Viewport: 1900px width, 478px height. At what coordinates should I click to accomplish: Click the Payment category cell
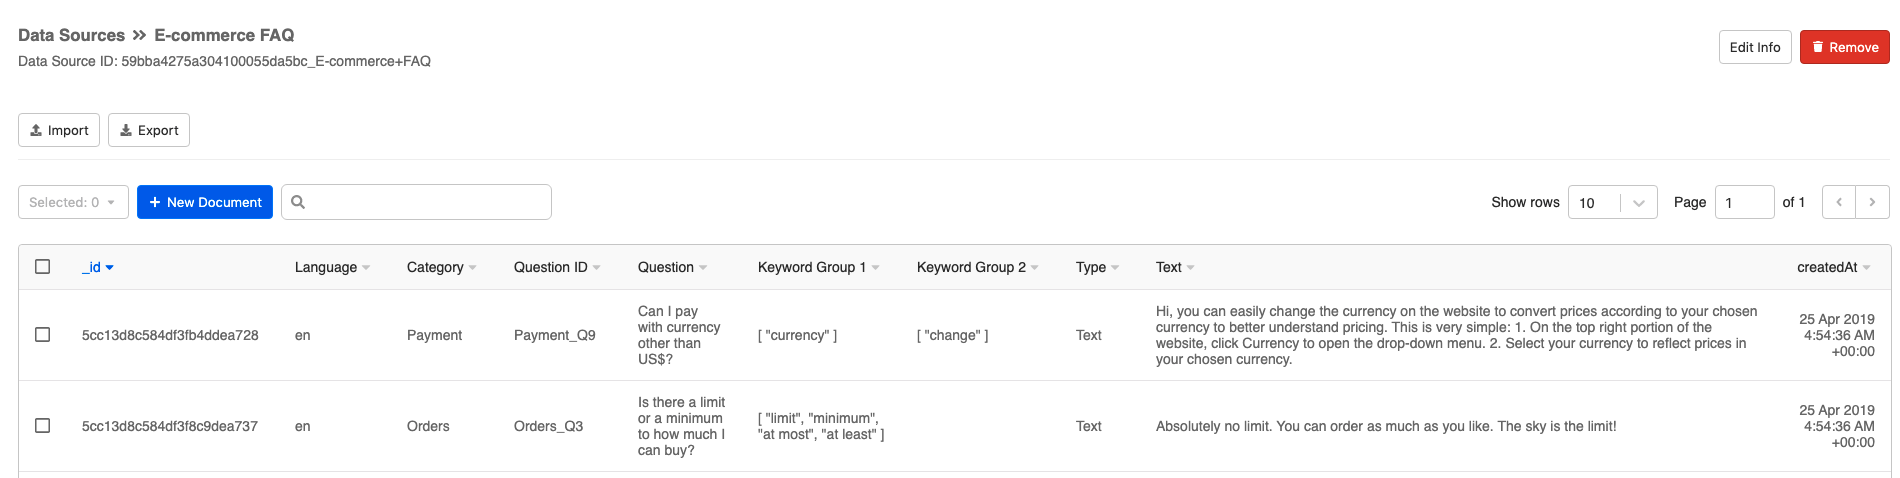point(434,335)
